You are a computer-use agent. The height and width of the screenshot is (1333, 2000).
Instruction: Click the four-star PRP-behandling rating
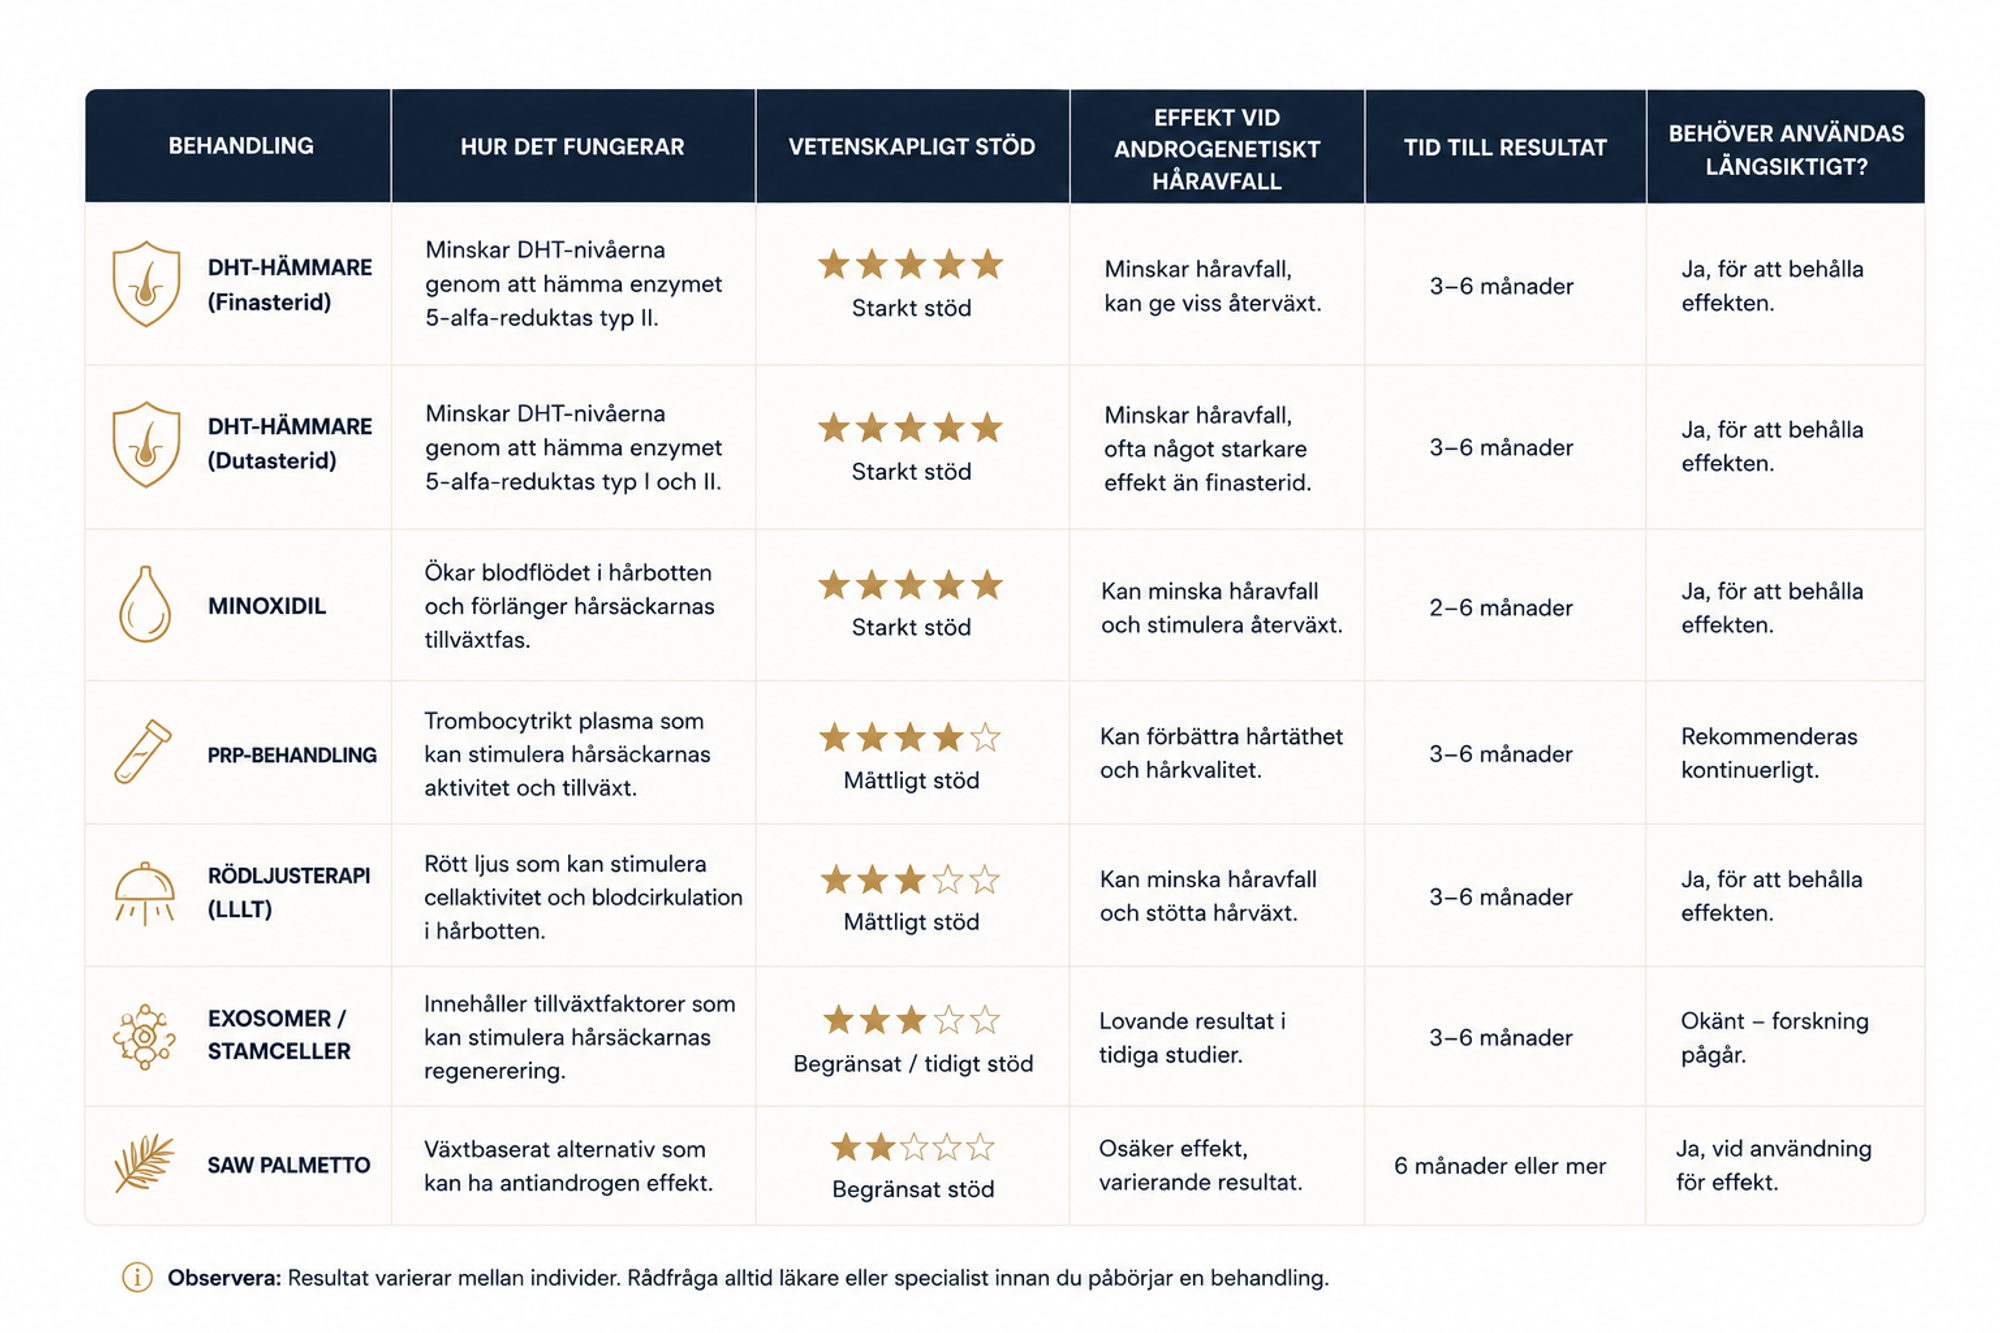[x=910, y=738]
